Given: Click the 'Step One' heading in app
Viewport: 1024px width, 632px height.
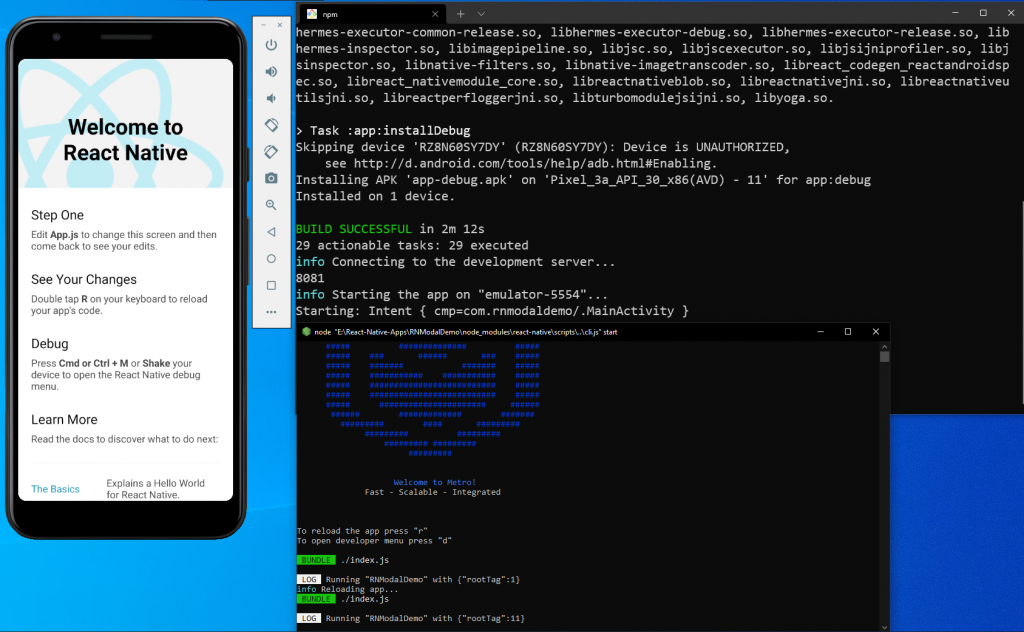Looking at the screenshot, I should (57, 215).
